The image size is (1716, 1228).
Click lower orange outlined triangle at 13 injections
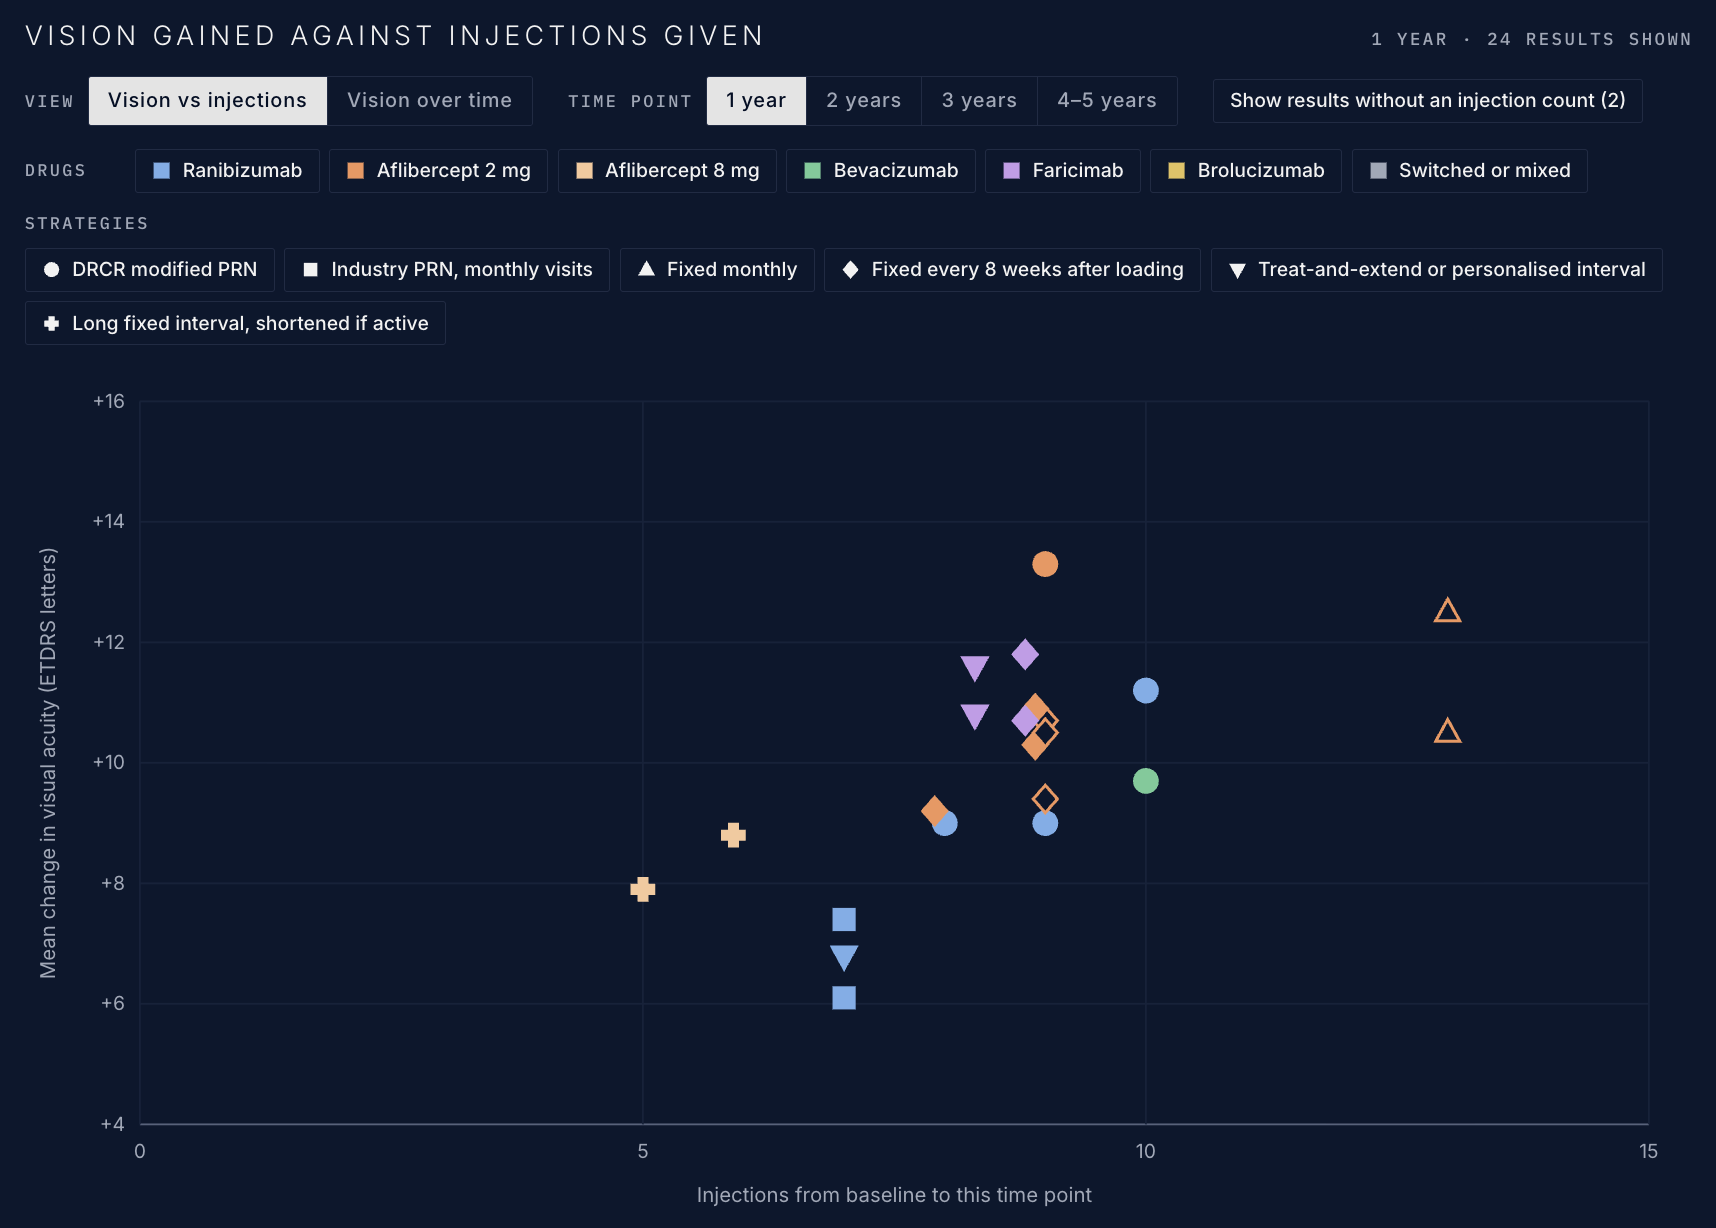tap(1447, 731)
